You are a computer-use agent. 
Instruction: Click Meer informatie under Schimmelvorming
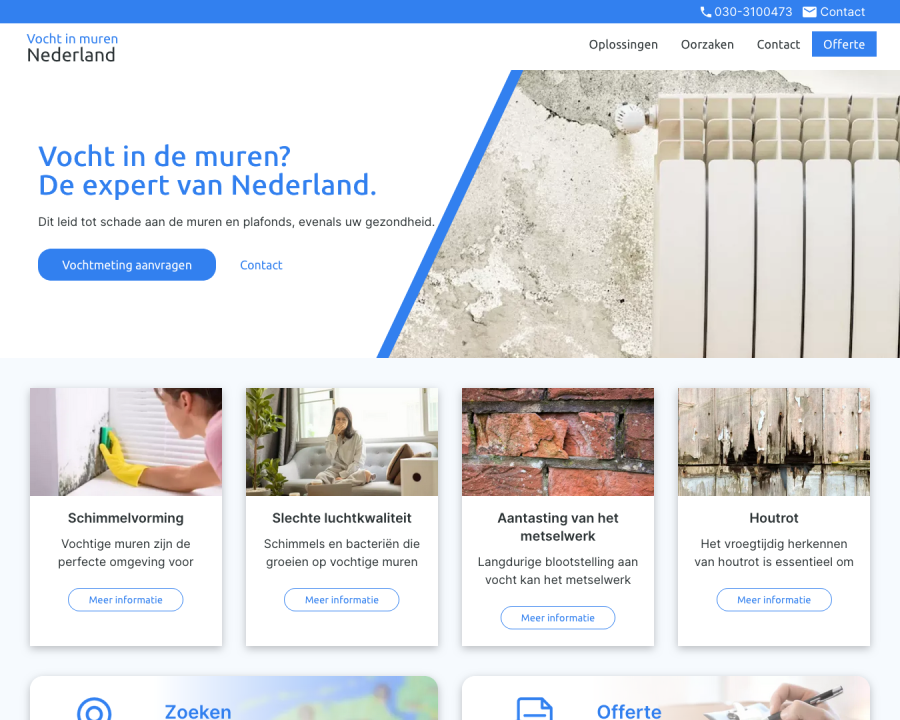click(x=125, y=599)
